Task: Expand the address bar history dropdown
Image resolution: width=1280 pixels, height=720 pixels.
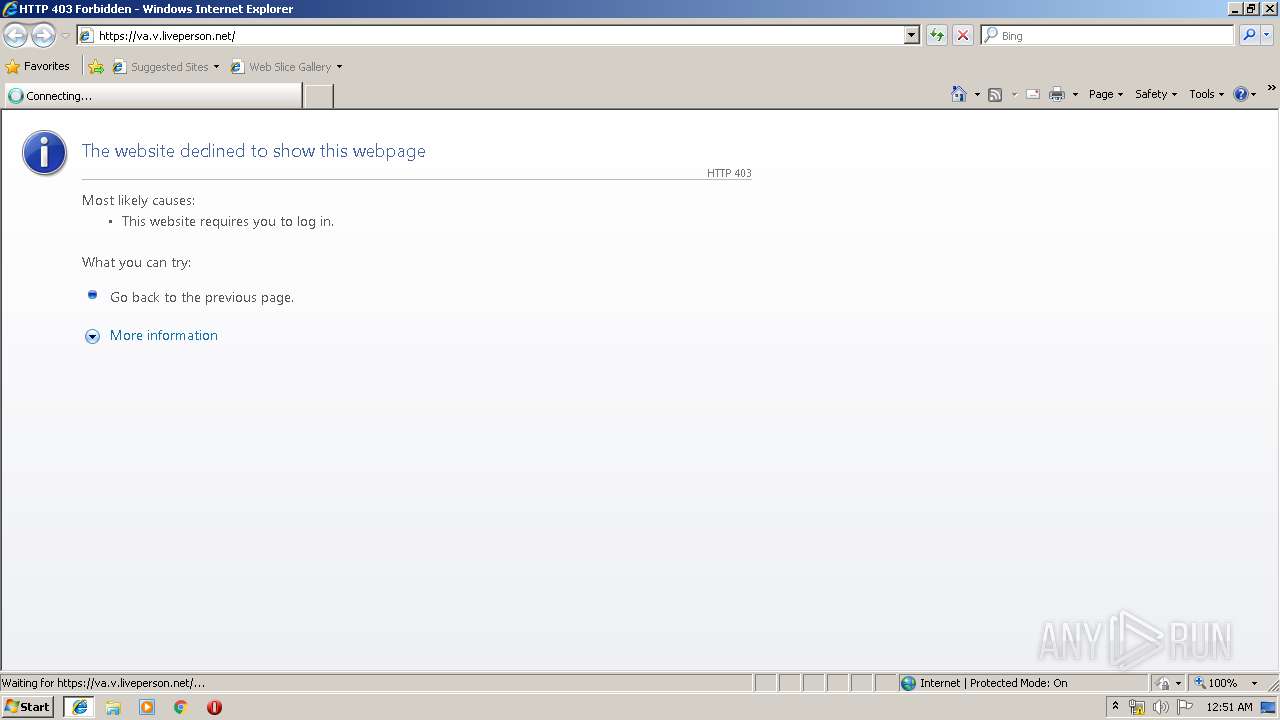Action: 911,35
